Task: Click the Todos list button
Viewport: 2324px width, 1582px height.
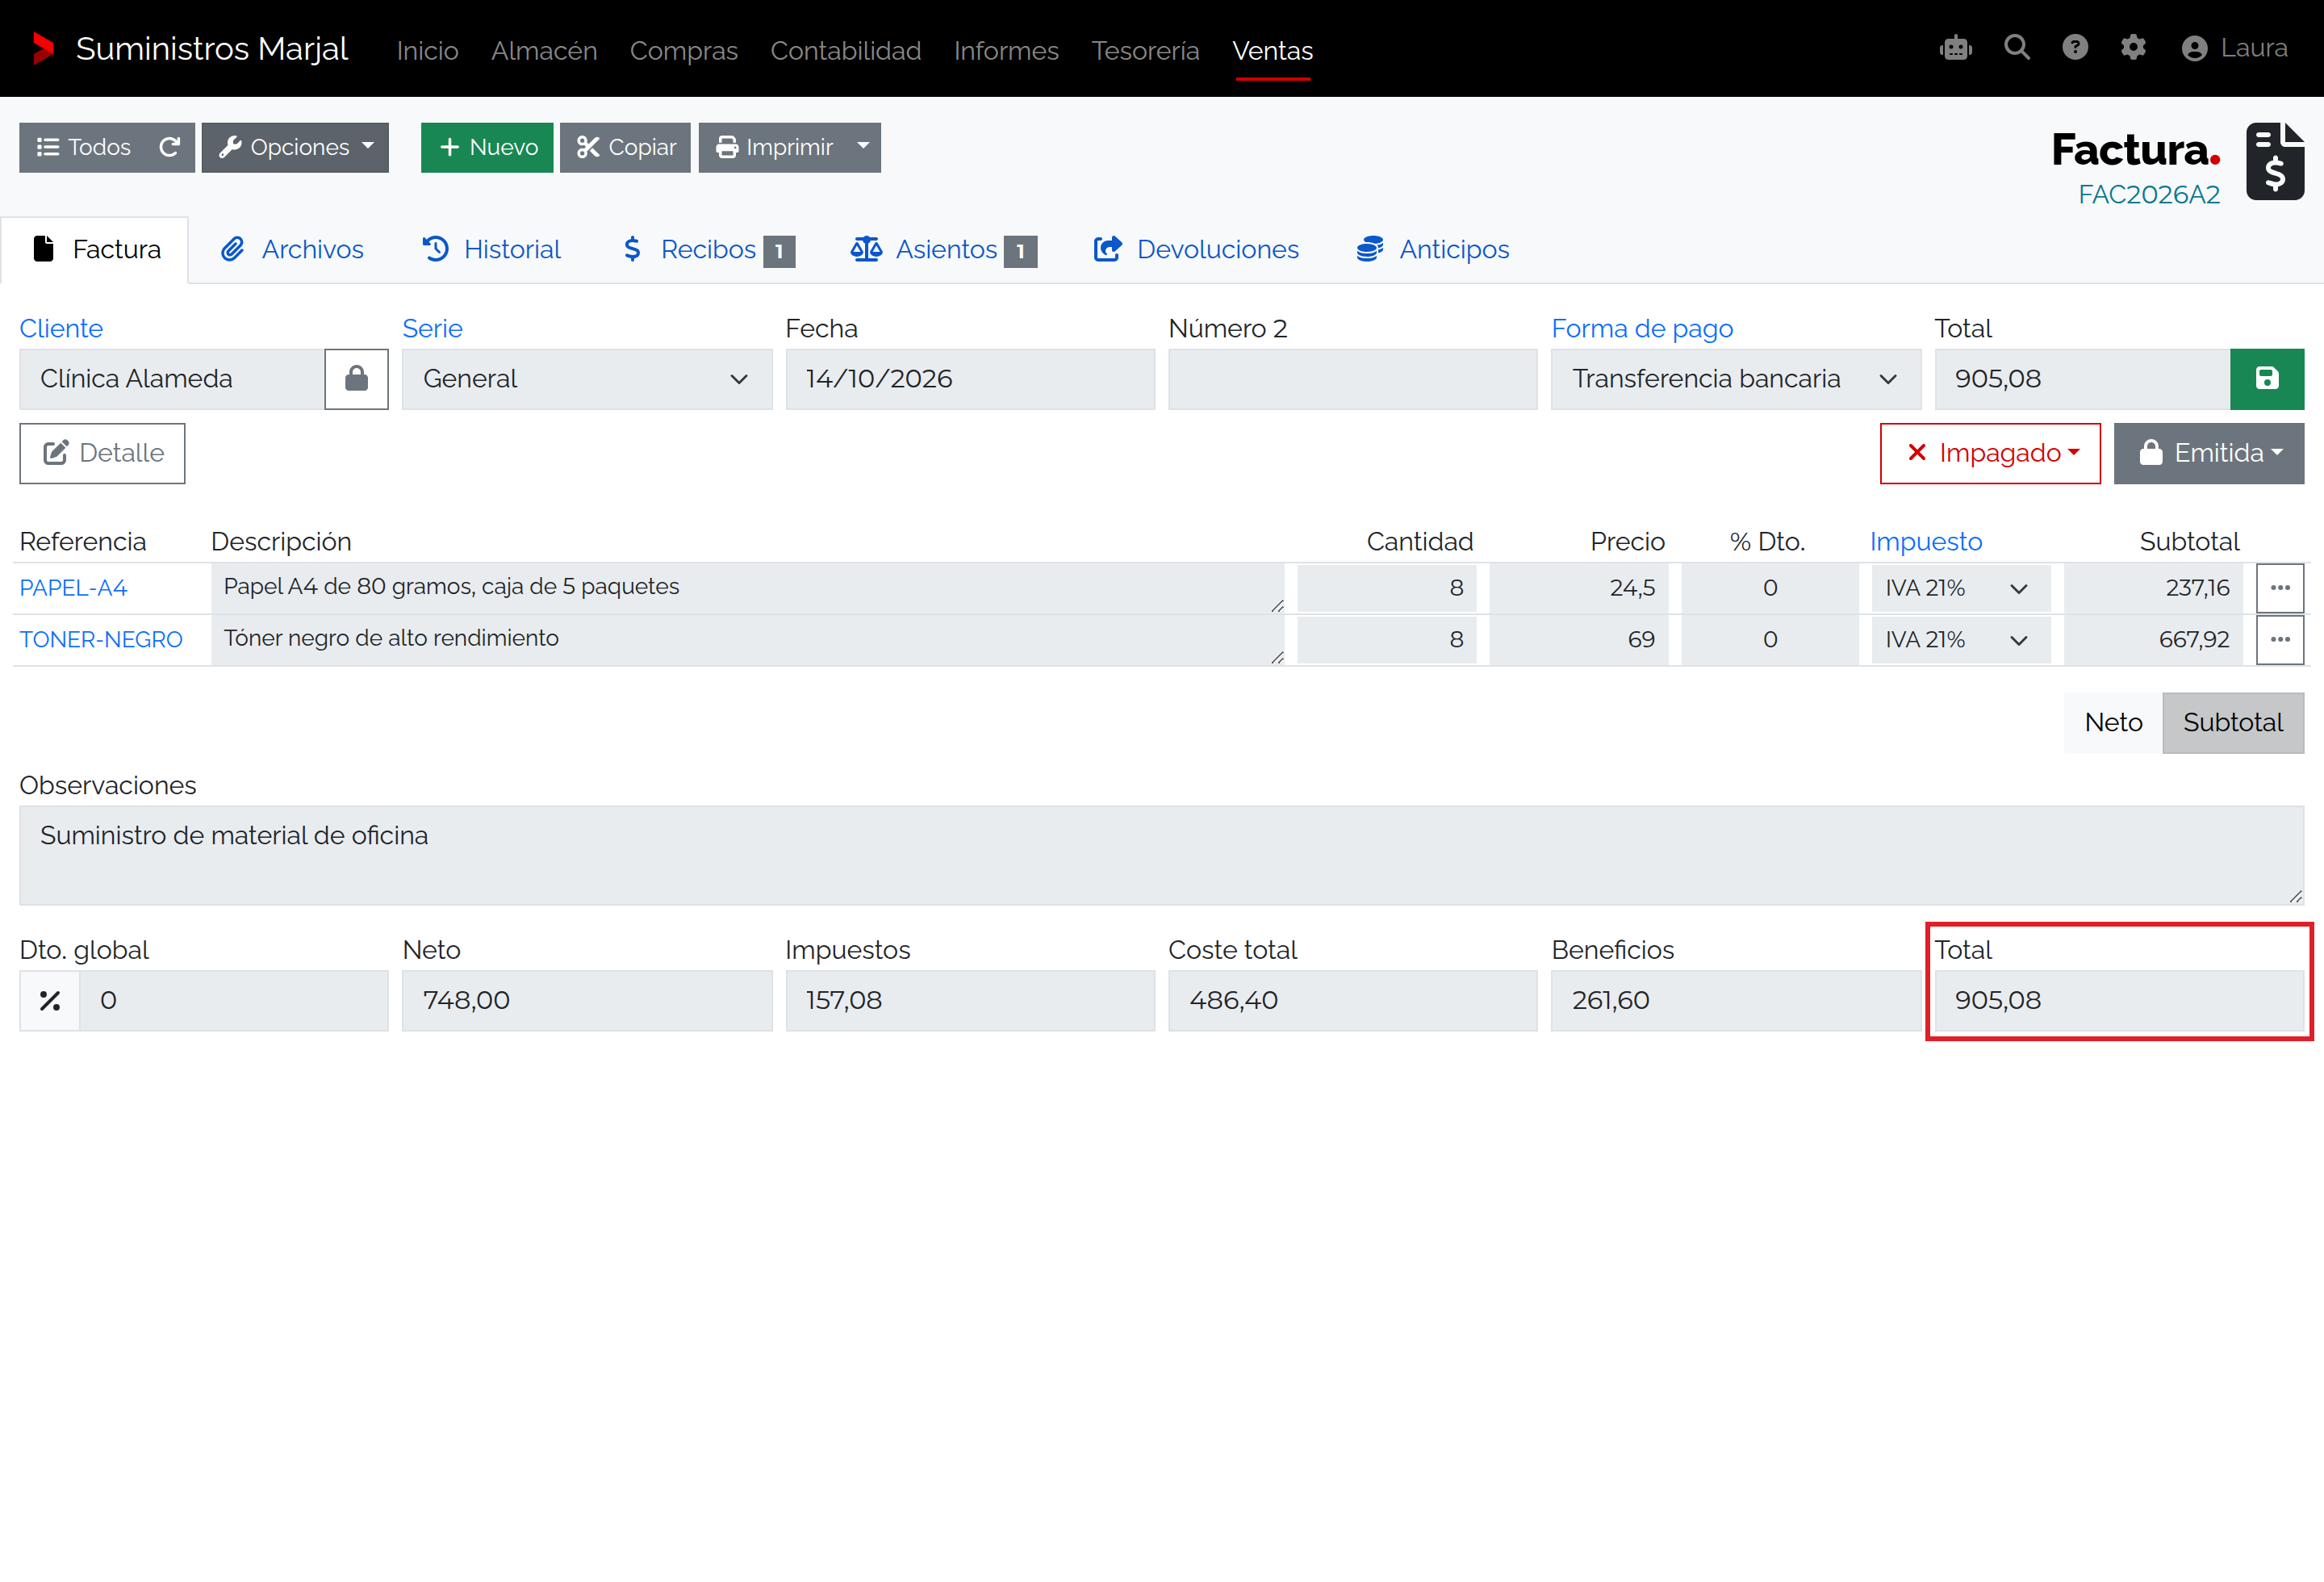Action: click(x=83, y=147)
